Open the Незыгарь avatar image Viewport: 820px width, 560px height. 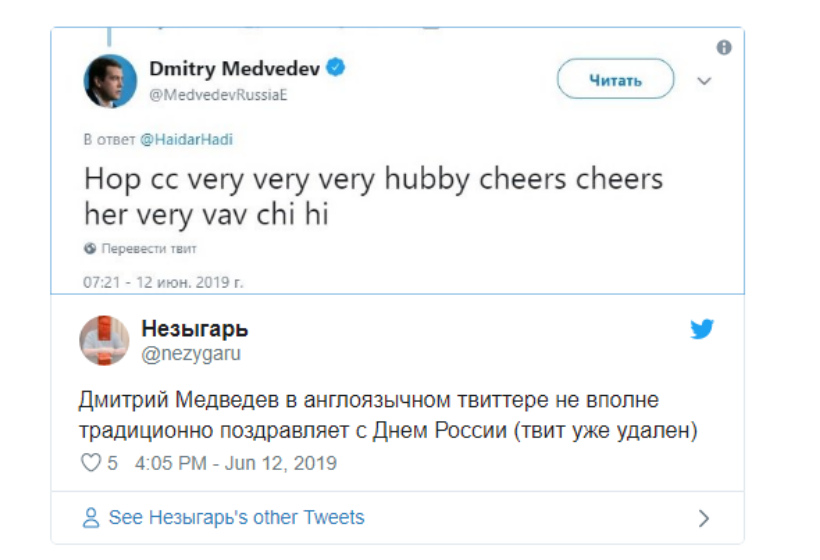(104, 341)
